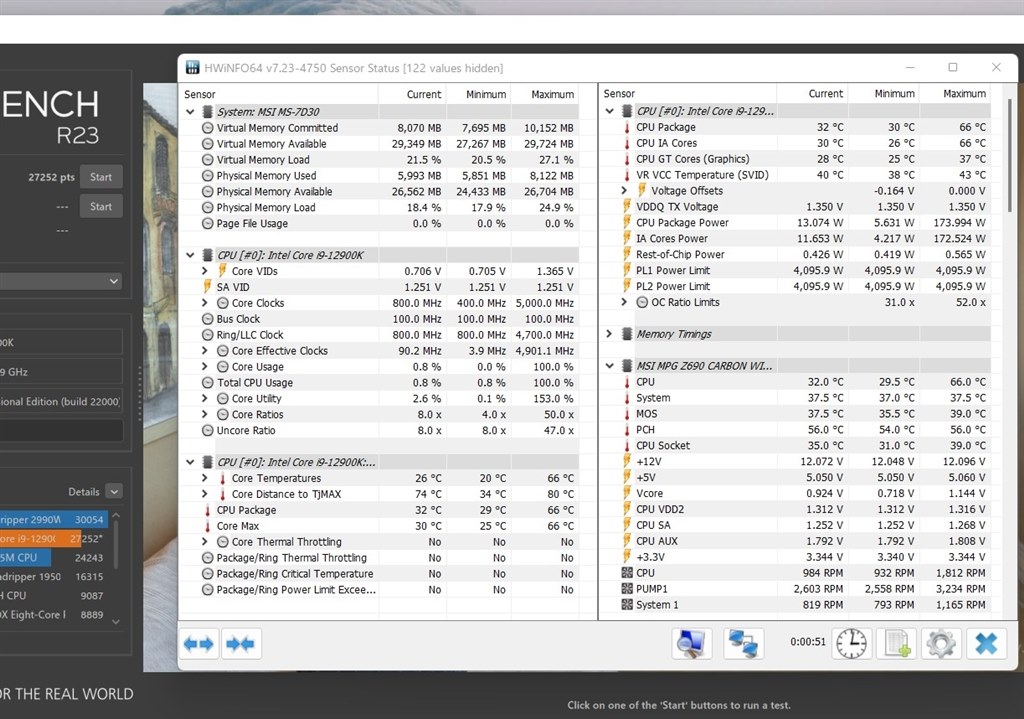Expand the Core VIDs row
This screenshot has width=1024, height=719.
pyautogui.click(x=204, y=271)
